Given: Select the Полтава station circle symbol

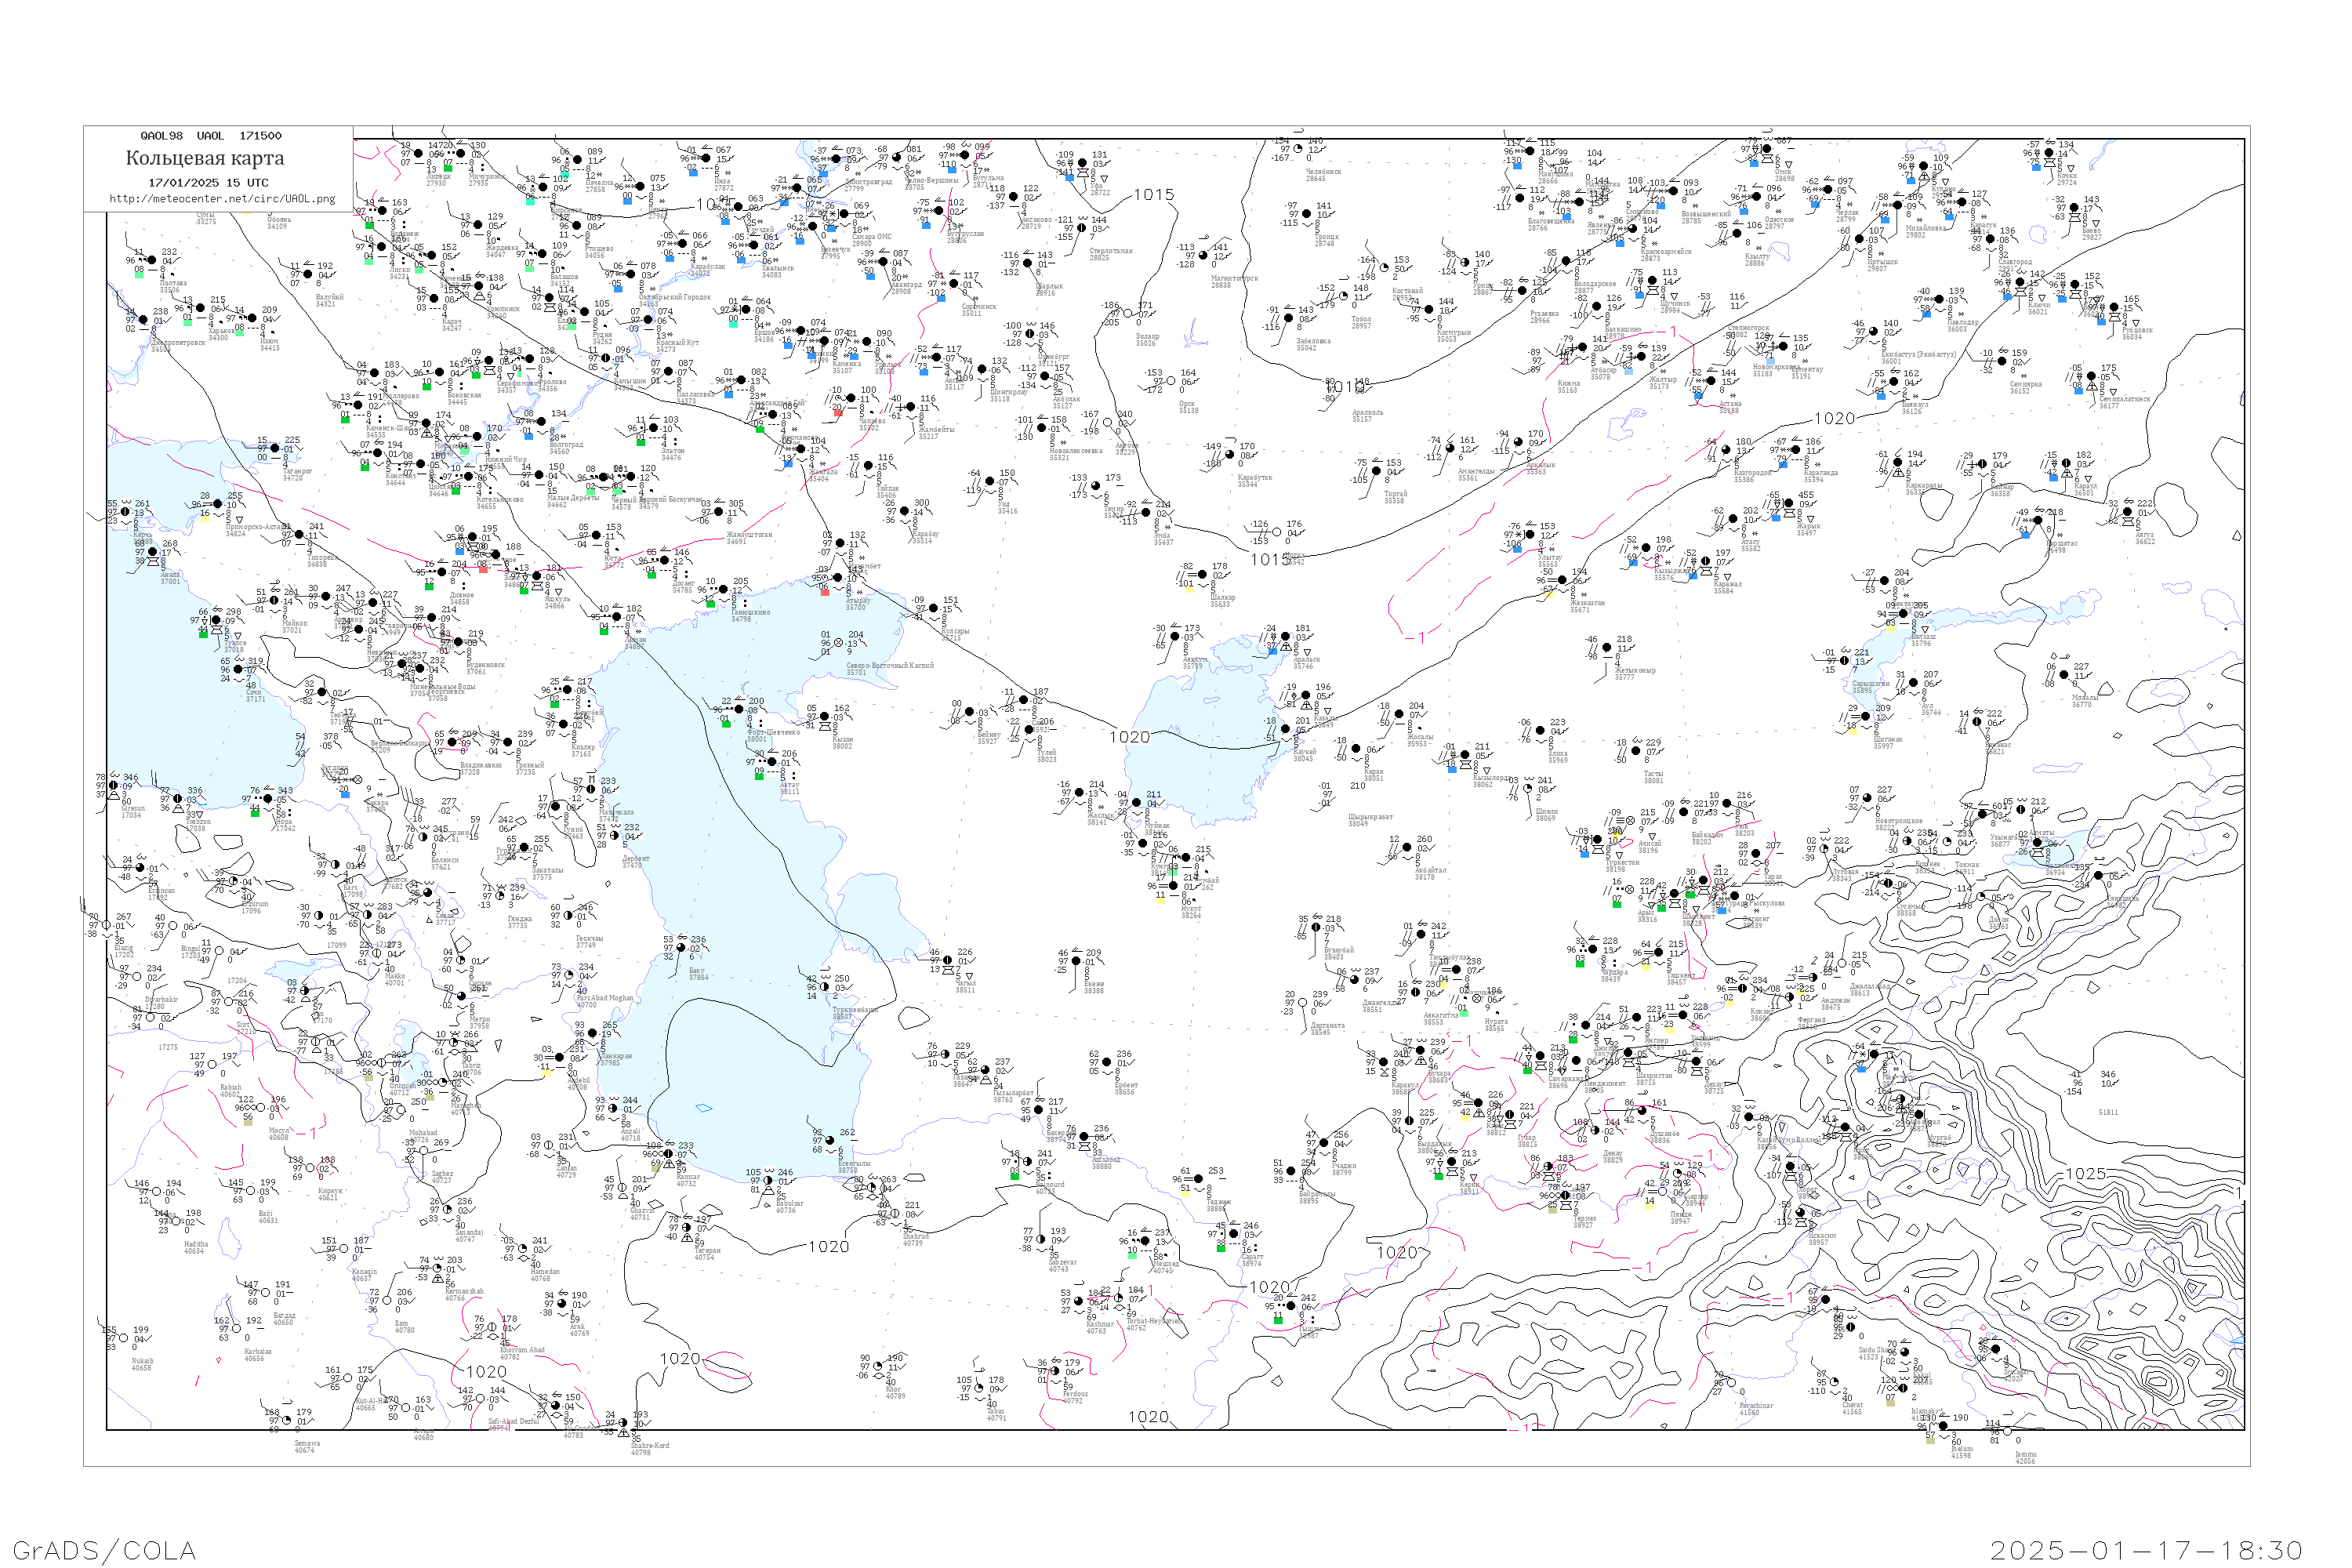Looking at the screenshot, I should coord(152,261).
